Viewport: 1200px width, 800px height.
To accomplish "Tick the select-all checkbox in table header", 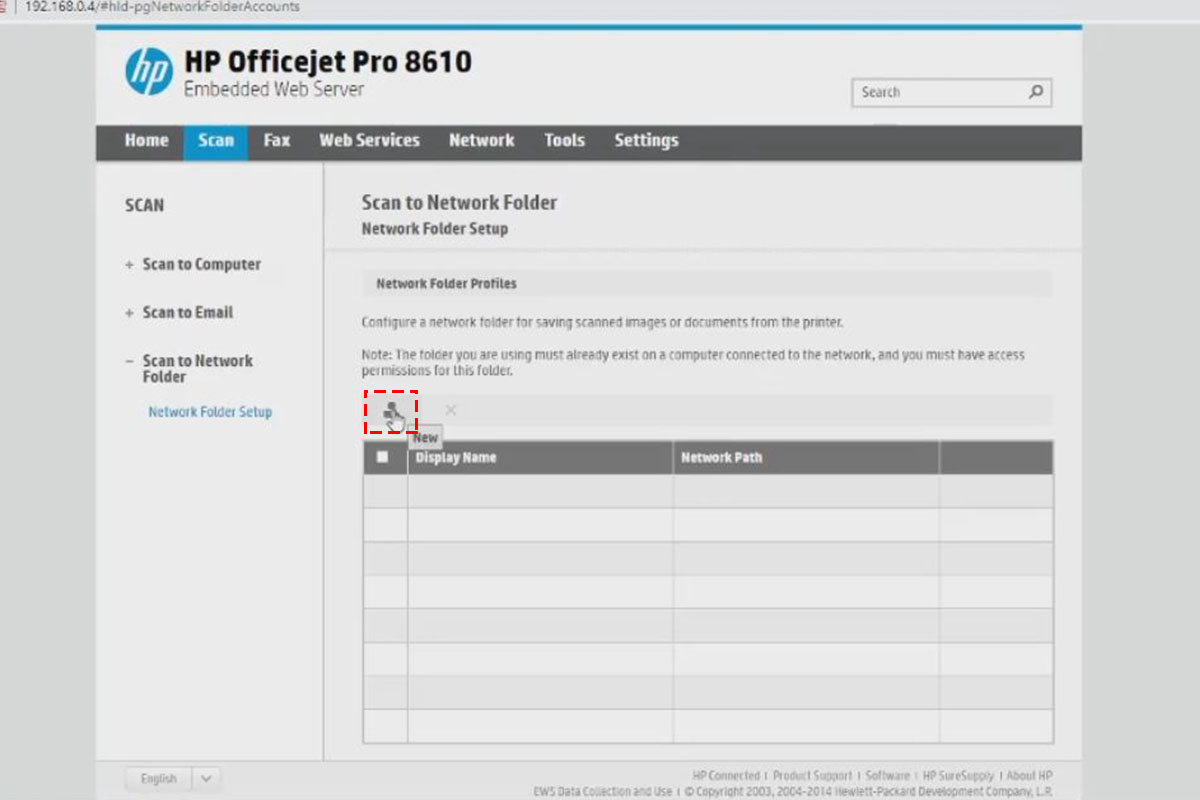I will click(383, 457).
